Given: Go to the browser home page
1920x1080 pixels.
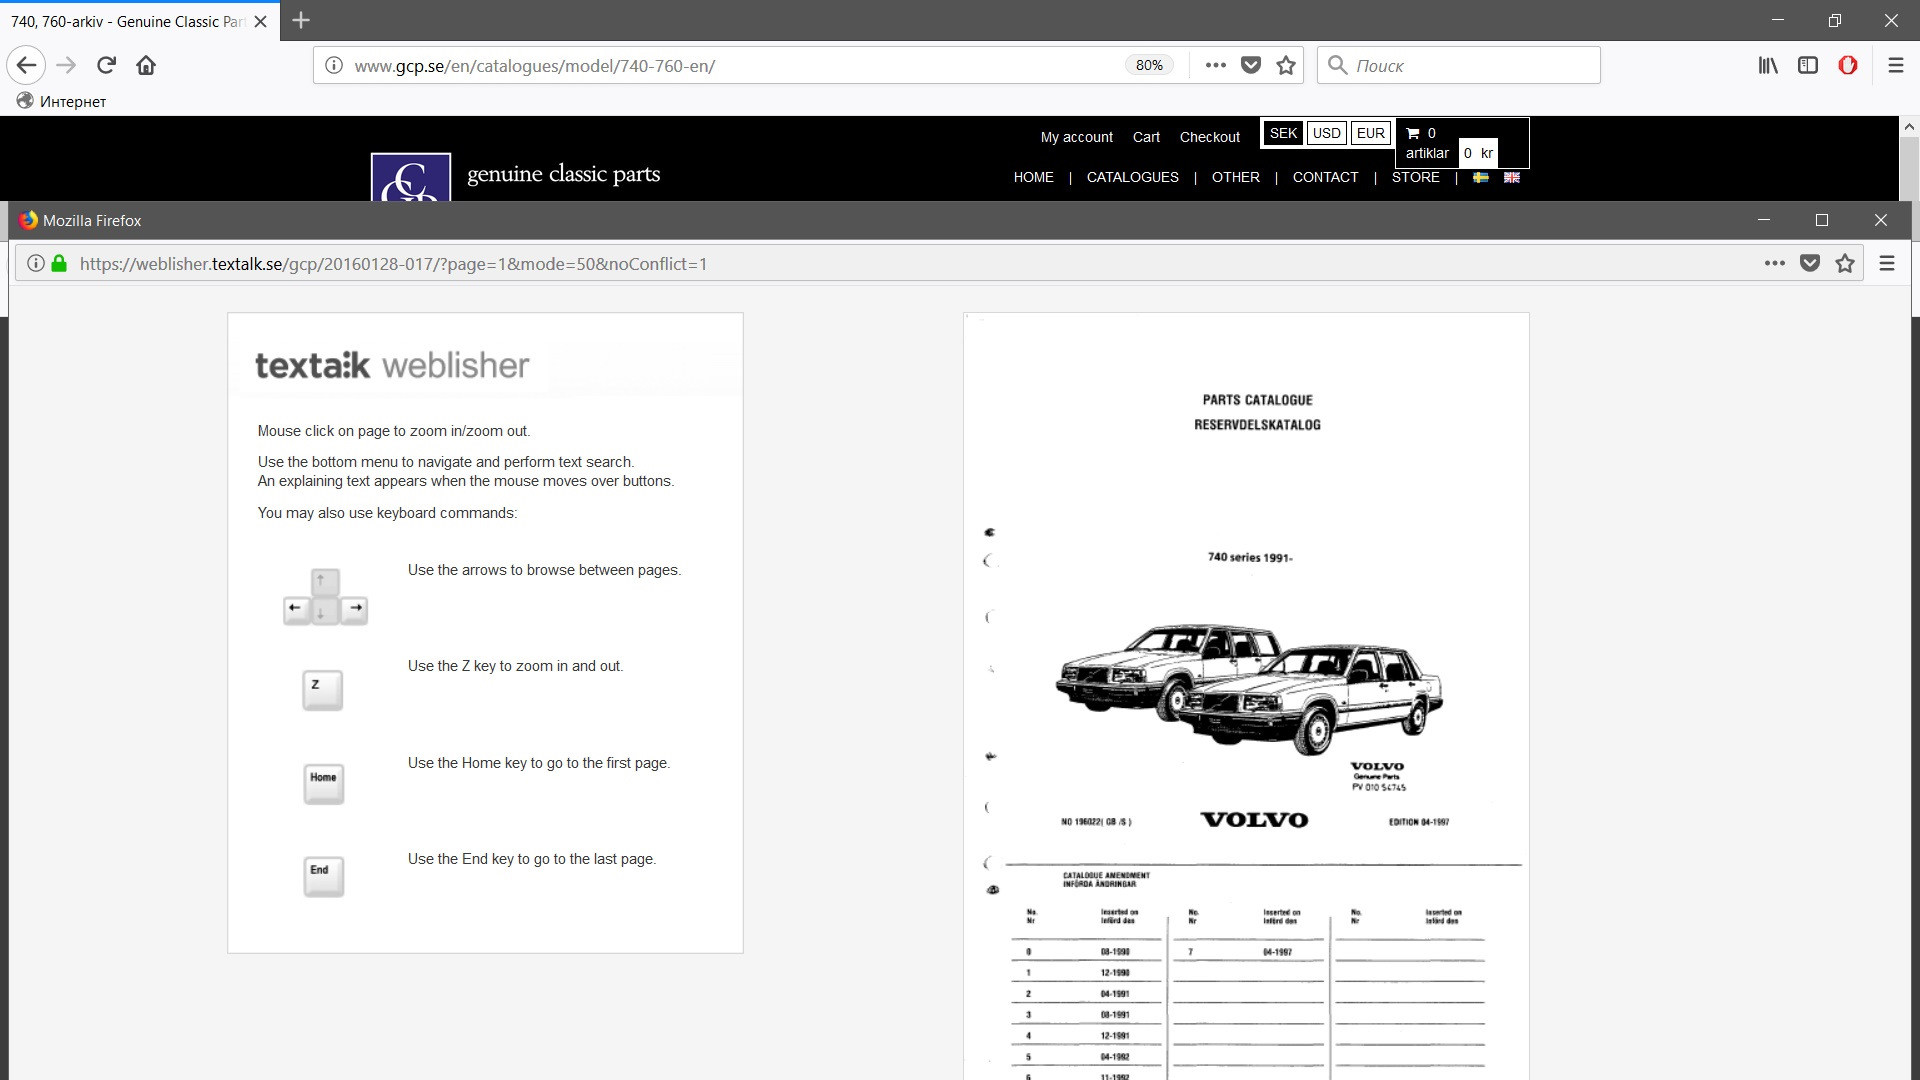Looking at the screenshot, I should [x=146, y=66].
